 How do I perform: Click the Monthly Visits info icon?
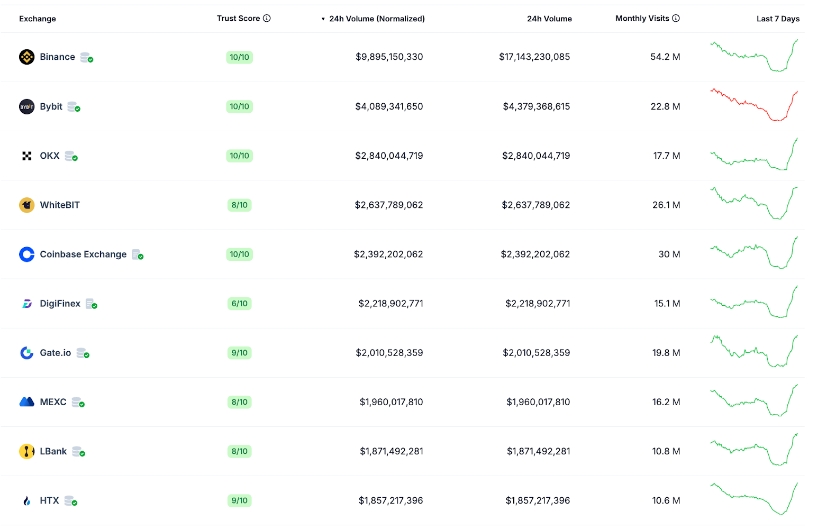coord(677,18)
